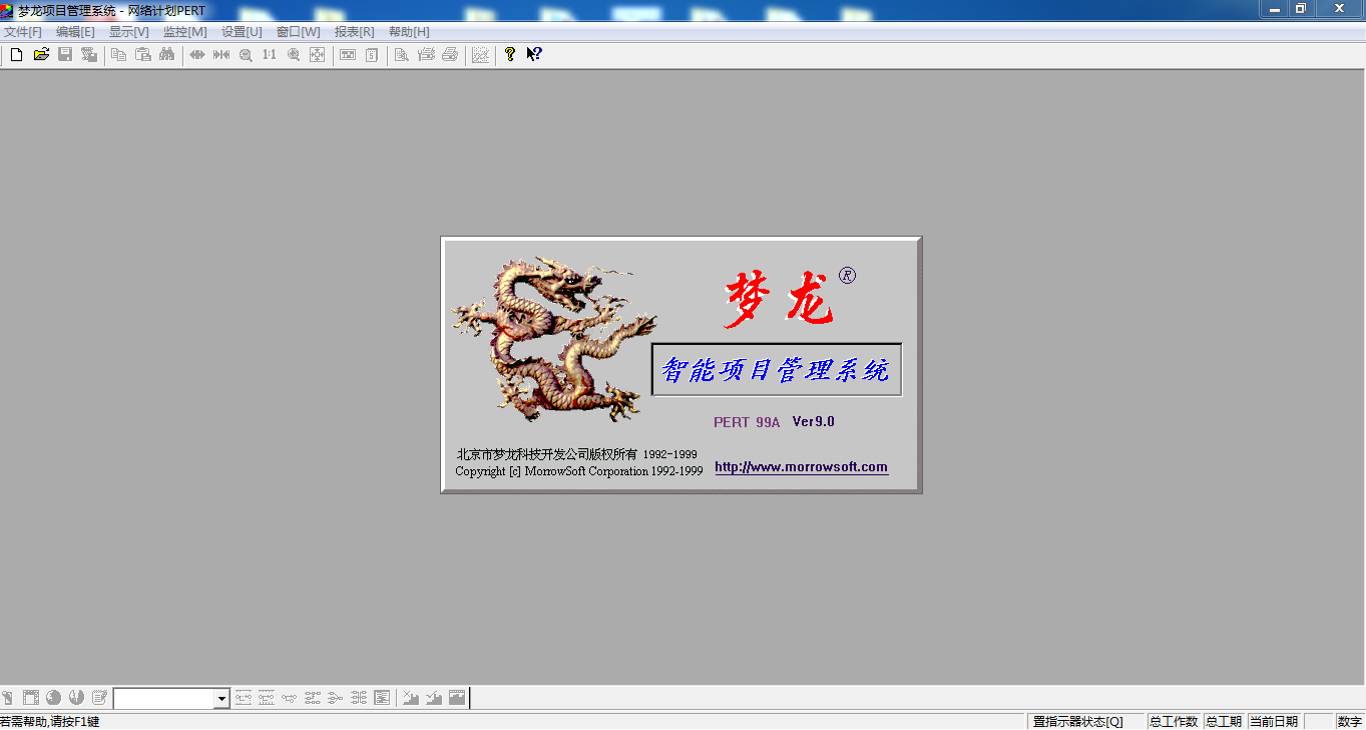Click the horizontal stretch arrows icon

point(197,55)
